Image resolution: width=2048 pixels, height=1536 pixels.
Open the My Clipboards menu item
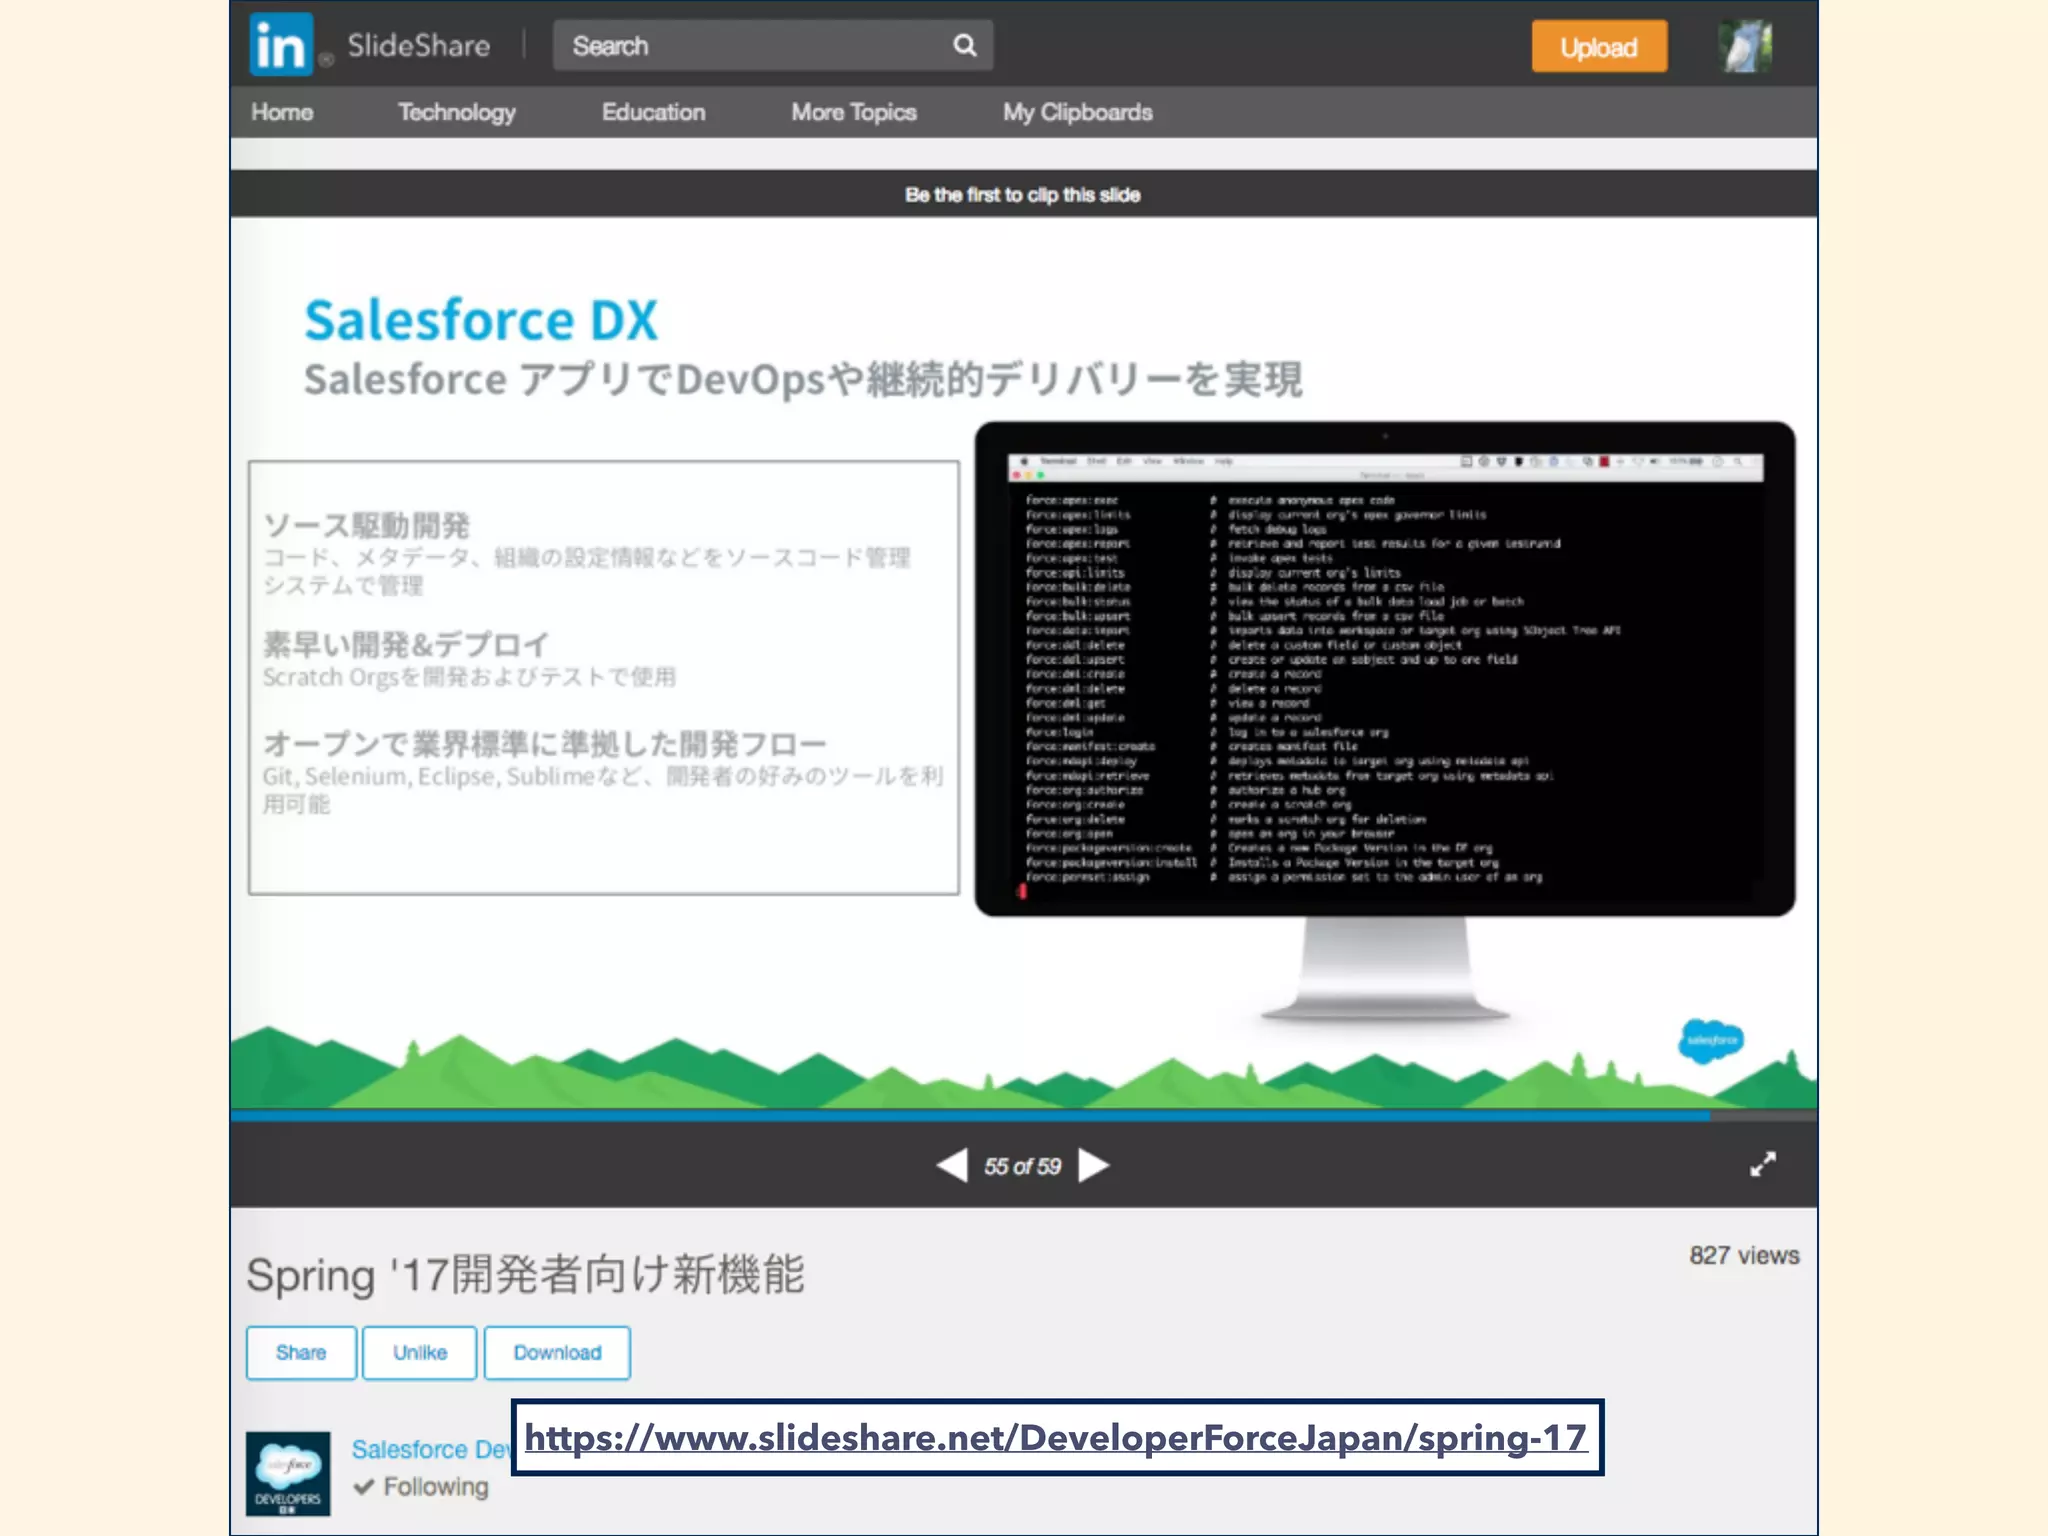(1078, 112)
